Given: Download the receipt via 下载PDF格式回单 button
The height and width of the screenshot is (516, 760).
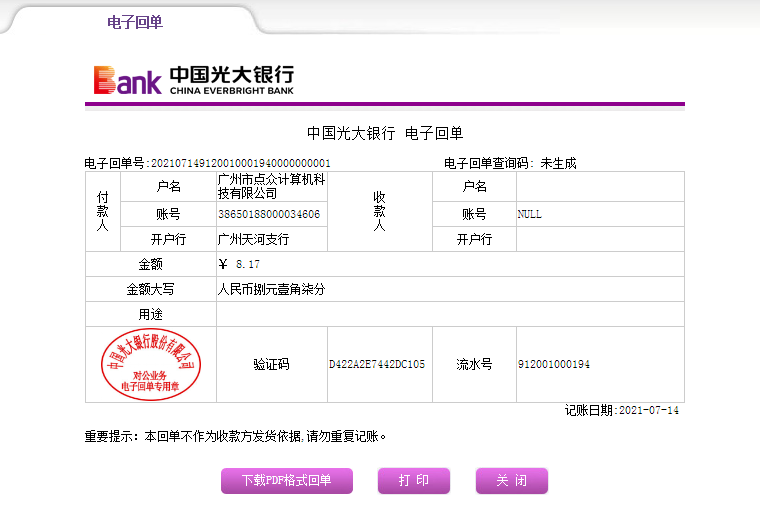Looking at the screenshot, I should (x=288, y=481).
